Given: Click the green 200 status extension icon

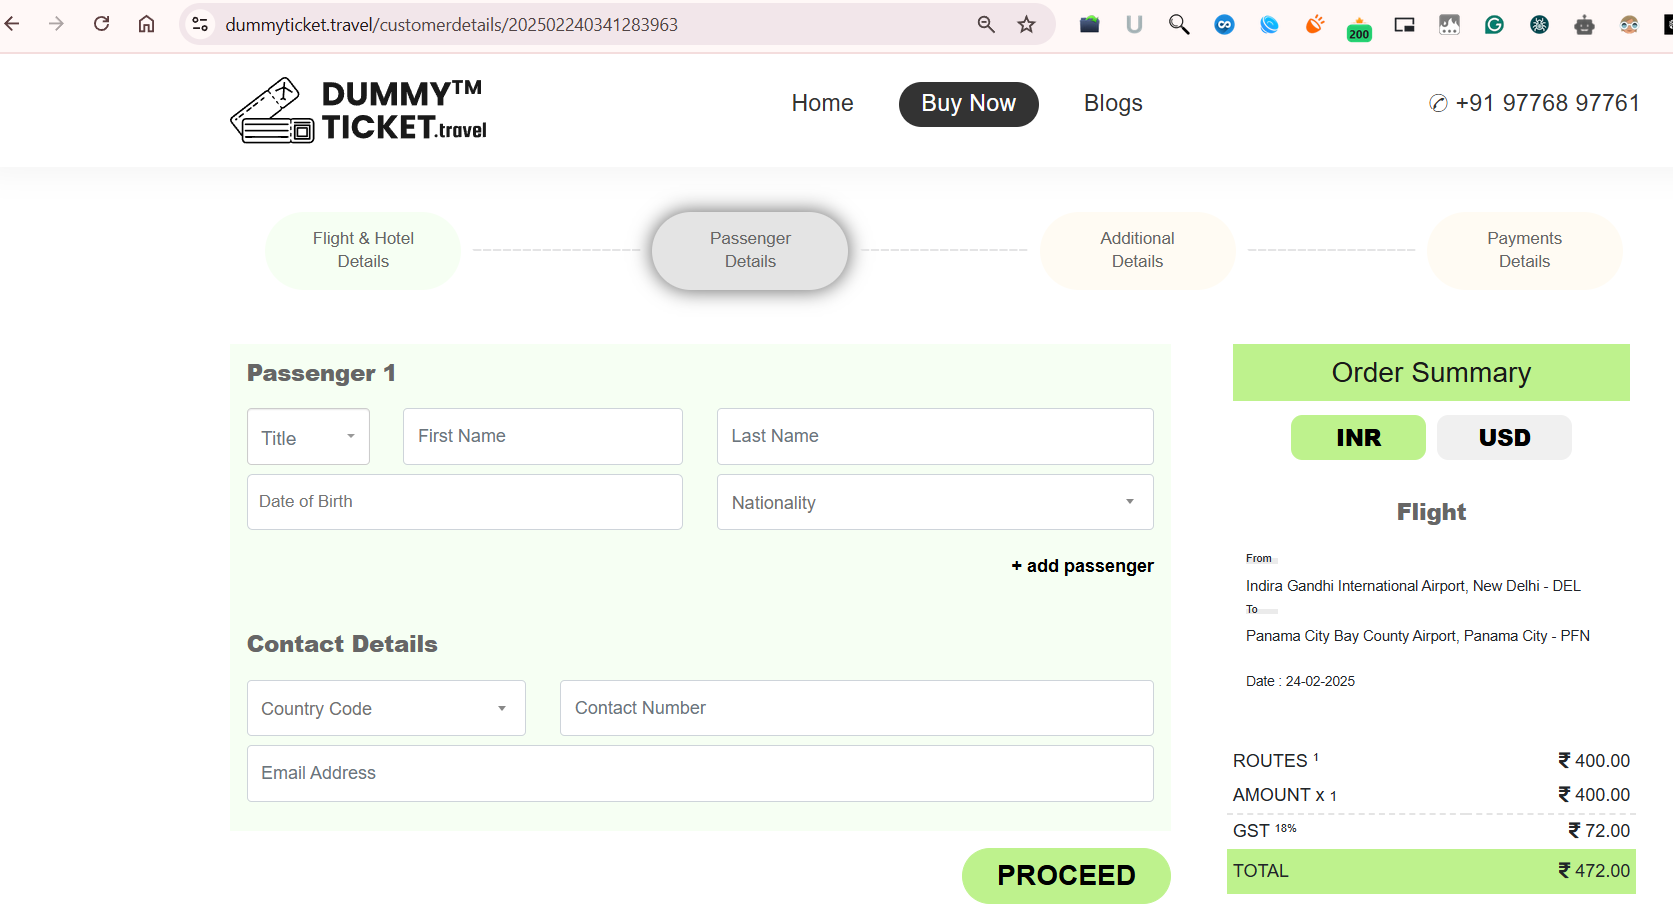Looking at the screenshot, I should [x=1359, y=27].
